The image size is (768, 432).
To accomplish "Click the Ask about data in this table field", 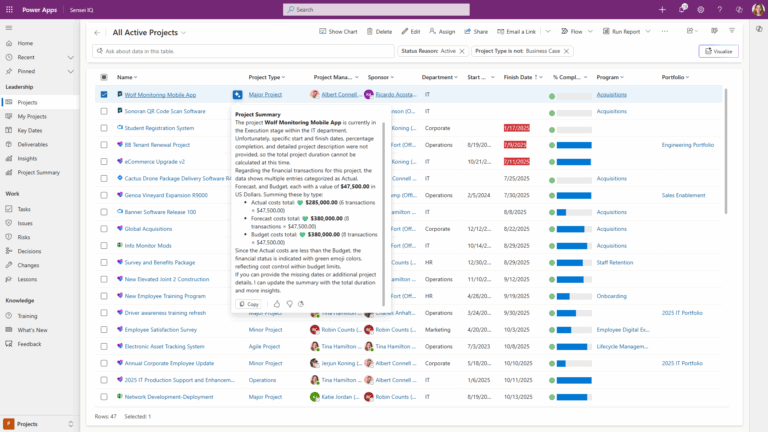I will coord(243,51).
